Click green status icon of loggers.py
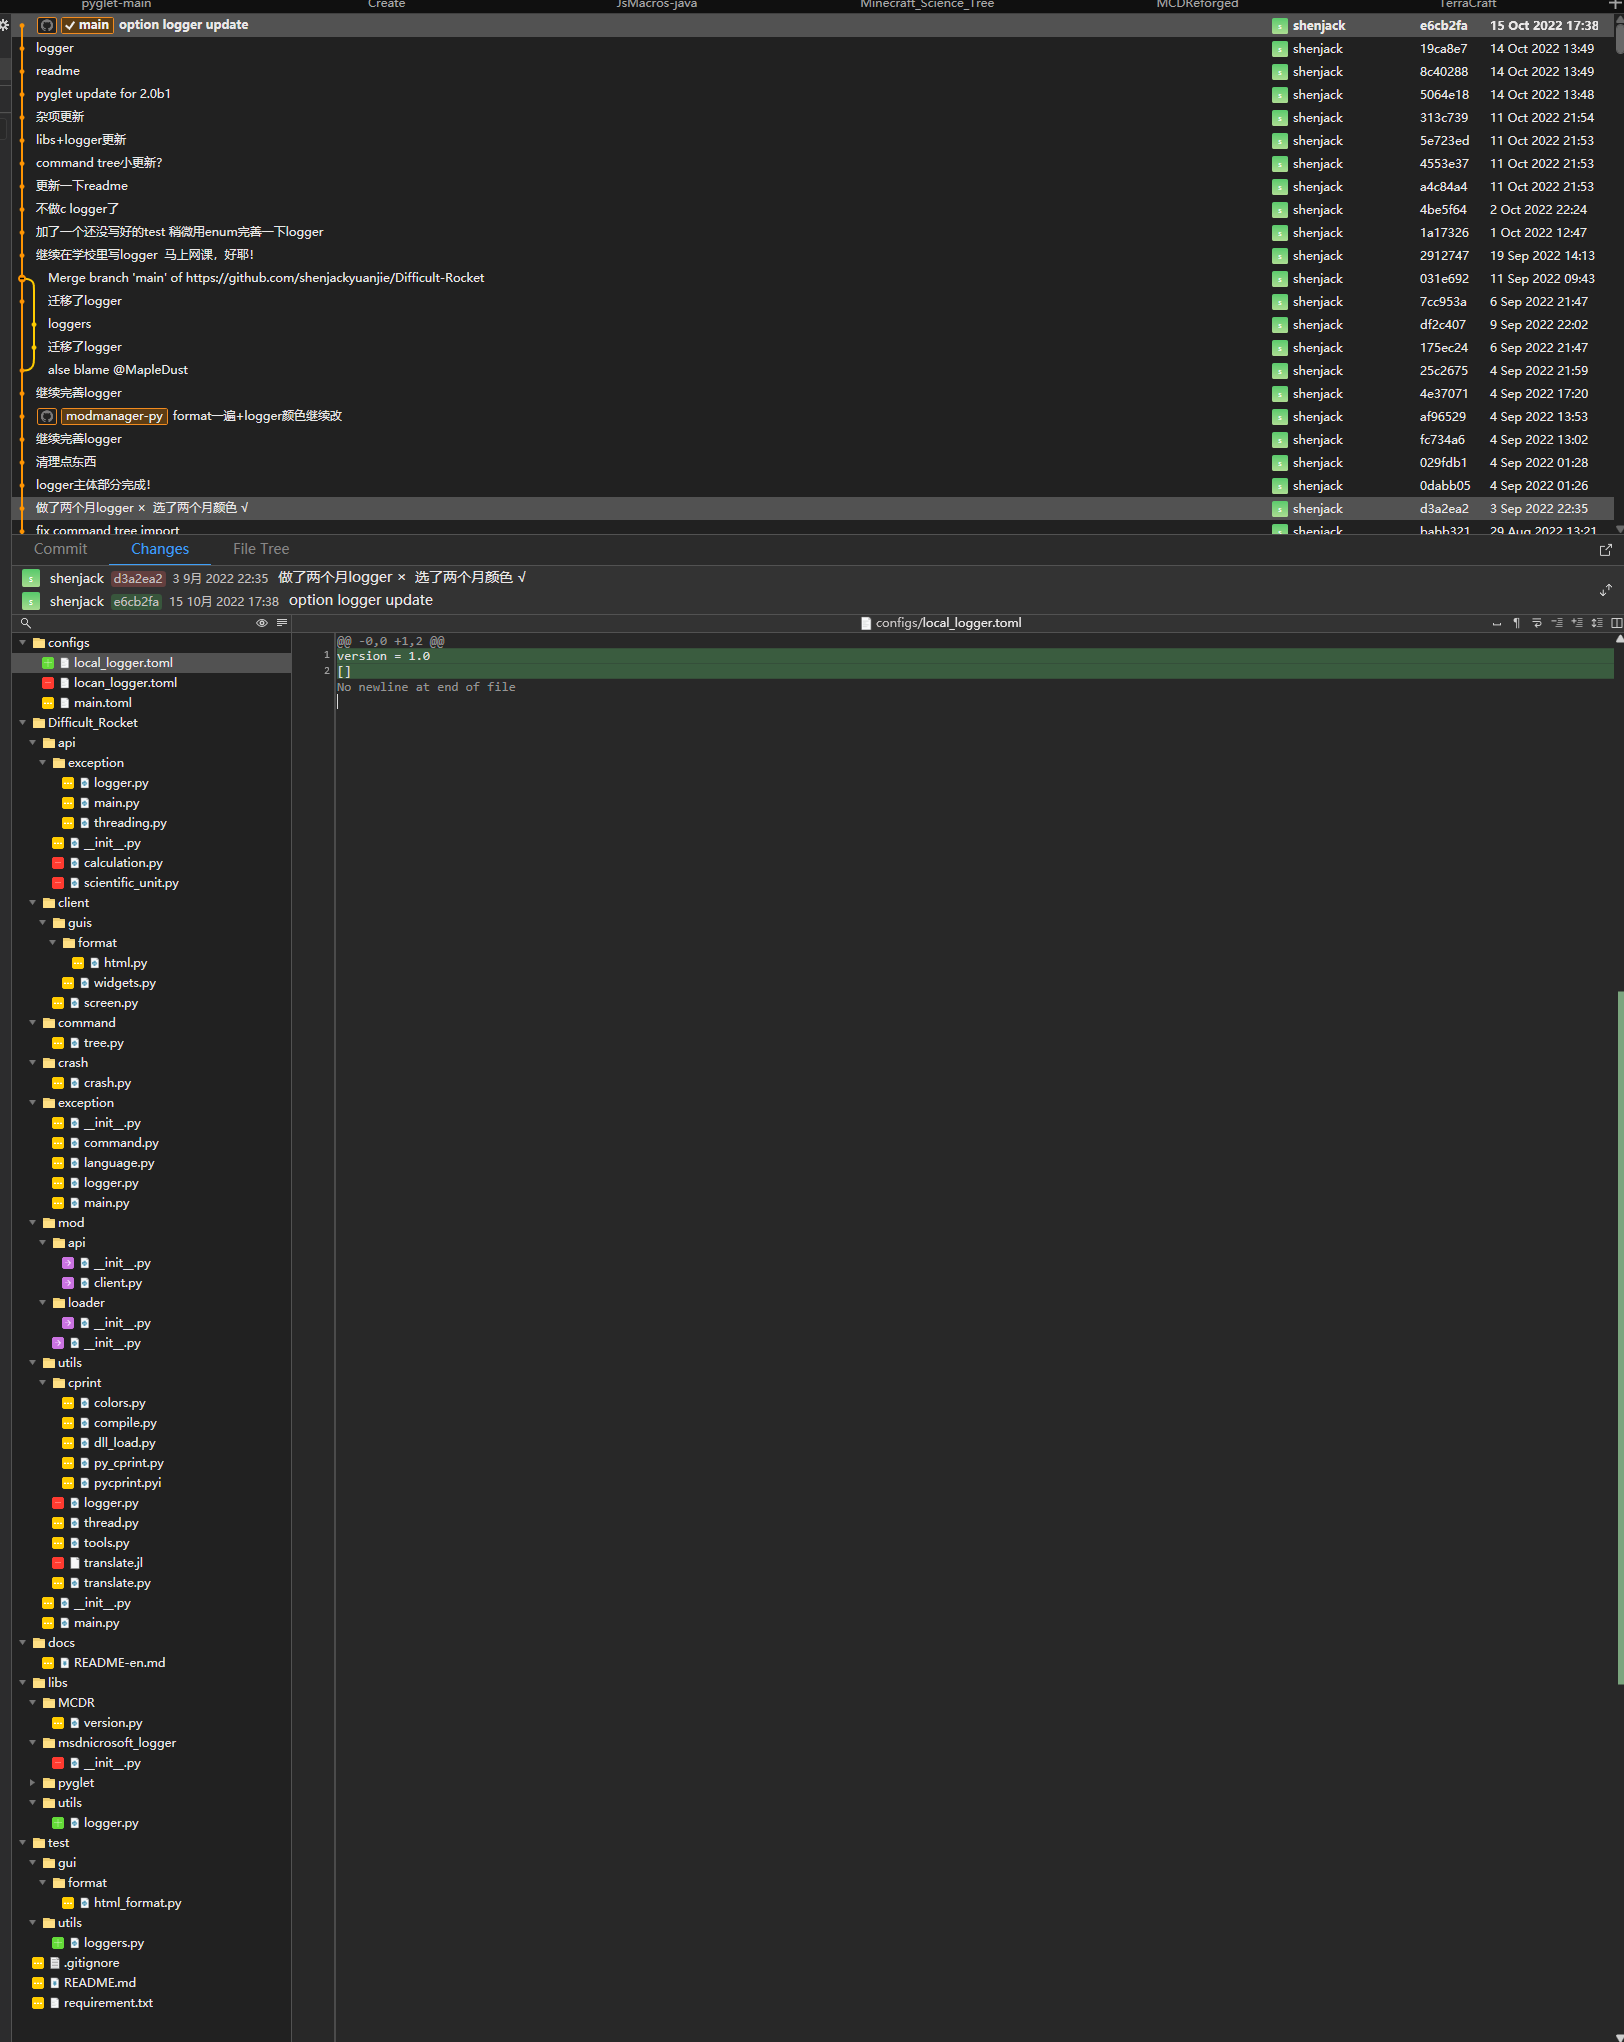1624x2042 pixels. tap(58, 1943)
